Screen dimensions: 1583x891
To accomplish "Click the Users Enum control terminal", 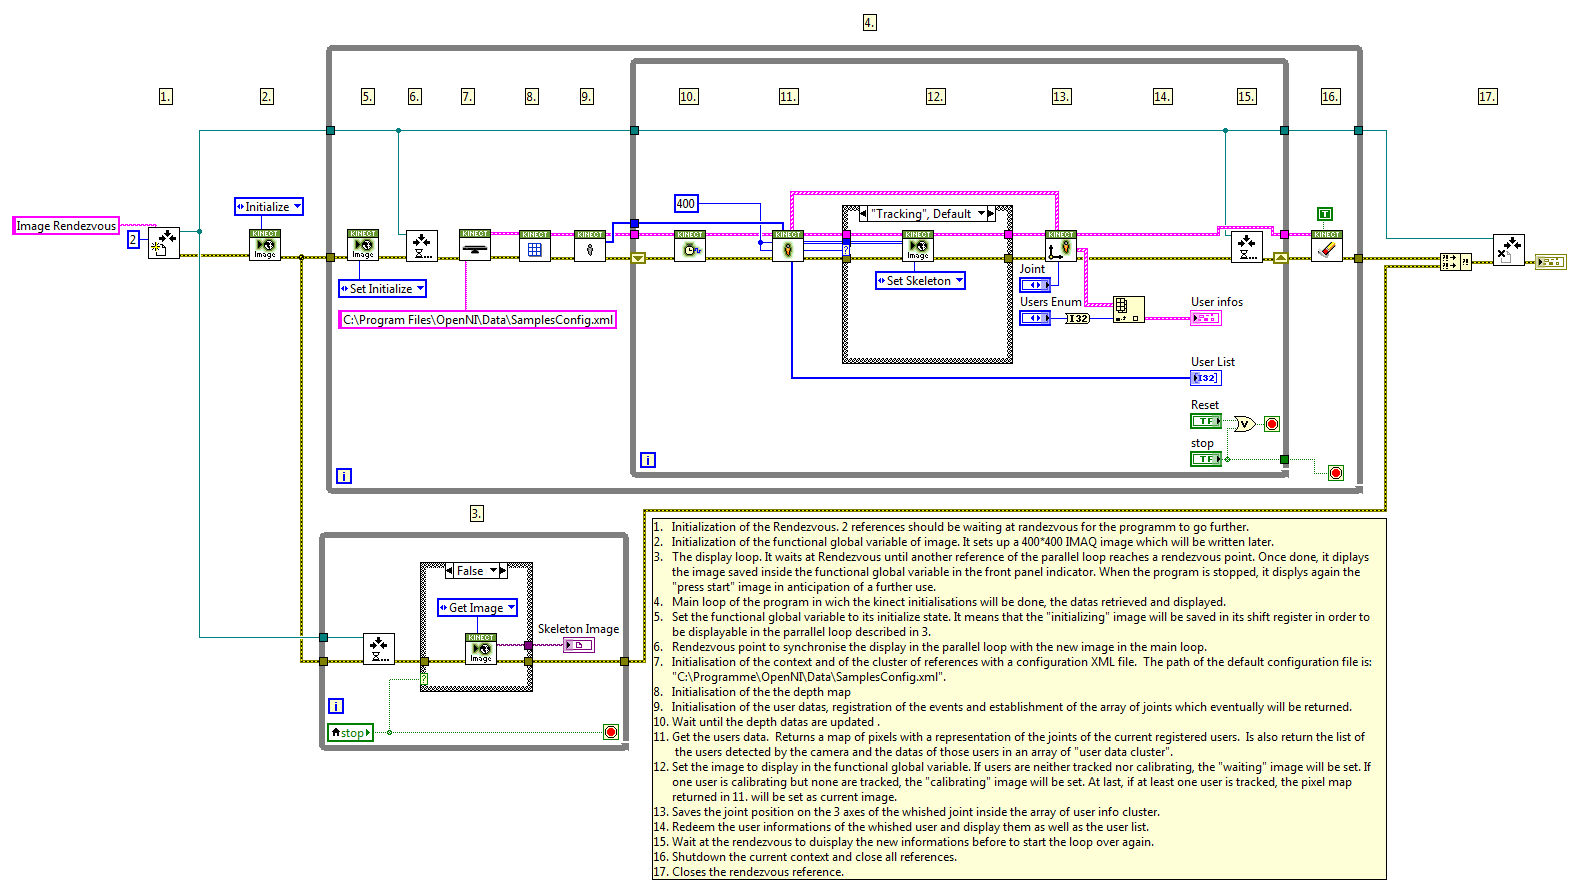I will pos(1035,318).
